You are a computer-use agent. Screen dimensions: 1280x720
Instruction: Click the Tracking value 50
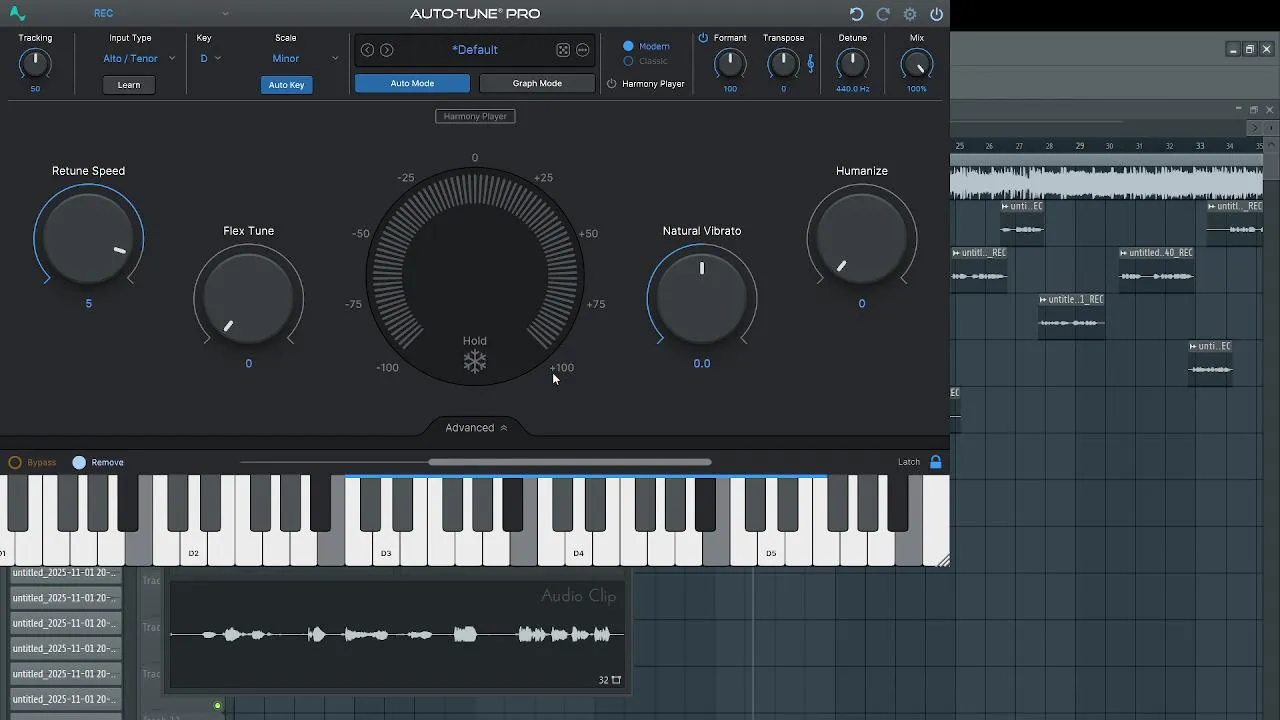click(x=35, y=89)
